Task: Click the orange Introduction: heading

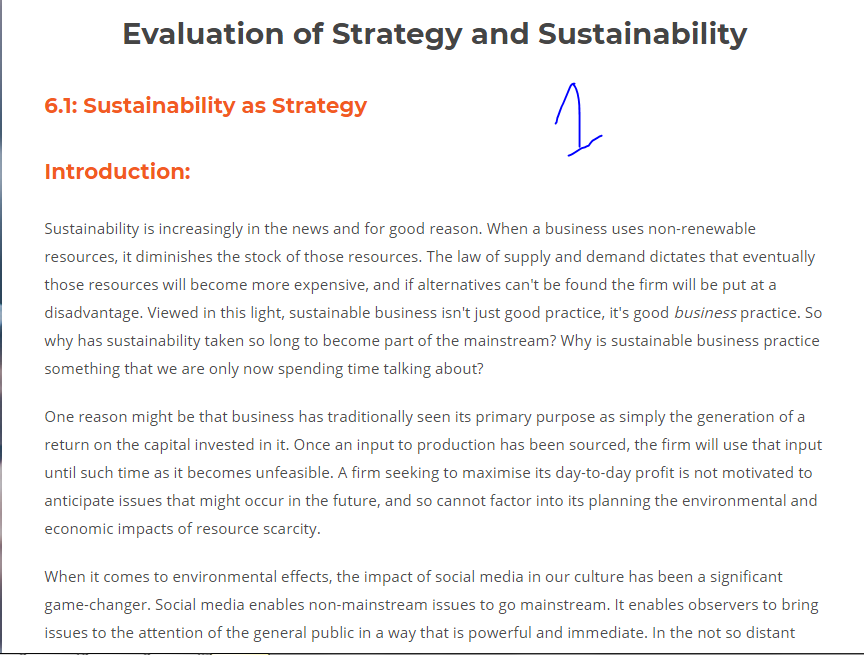Action: point(117,171)
